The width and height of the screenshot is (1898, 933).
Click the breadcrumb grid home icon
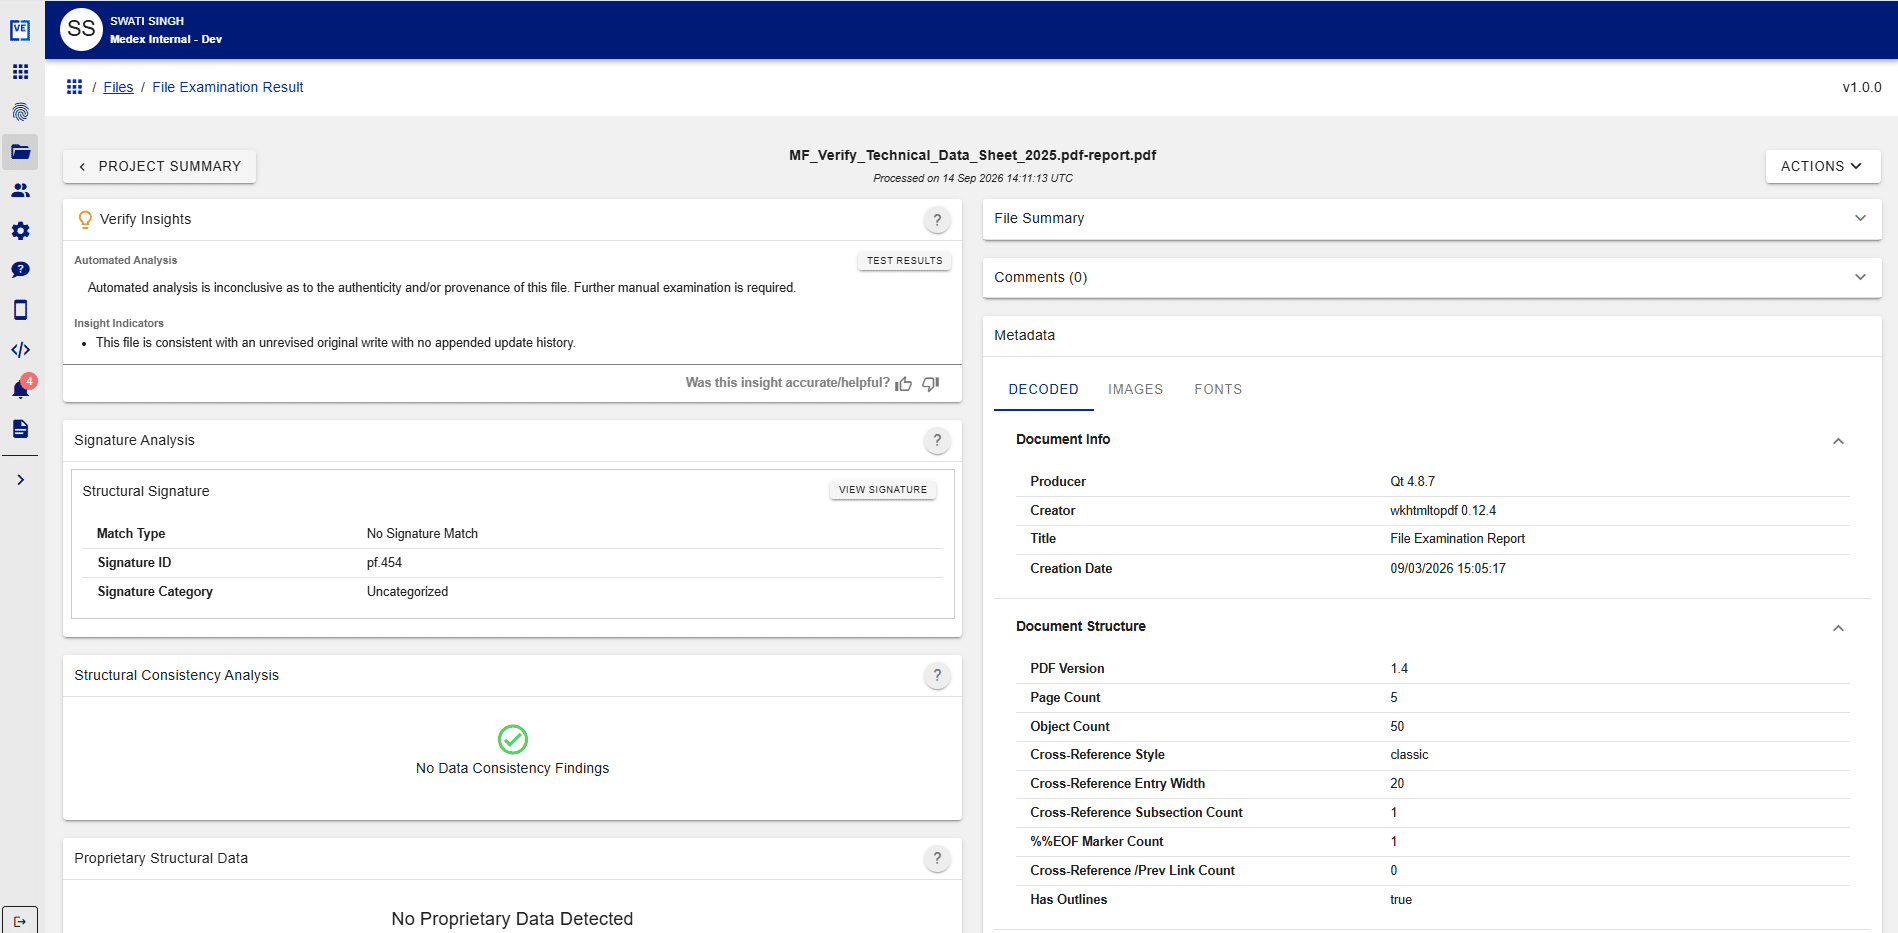coord(74,87)
